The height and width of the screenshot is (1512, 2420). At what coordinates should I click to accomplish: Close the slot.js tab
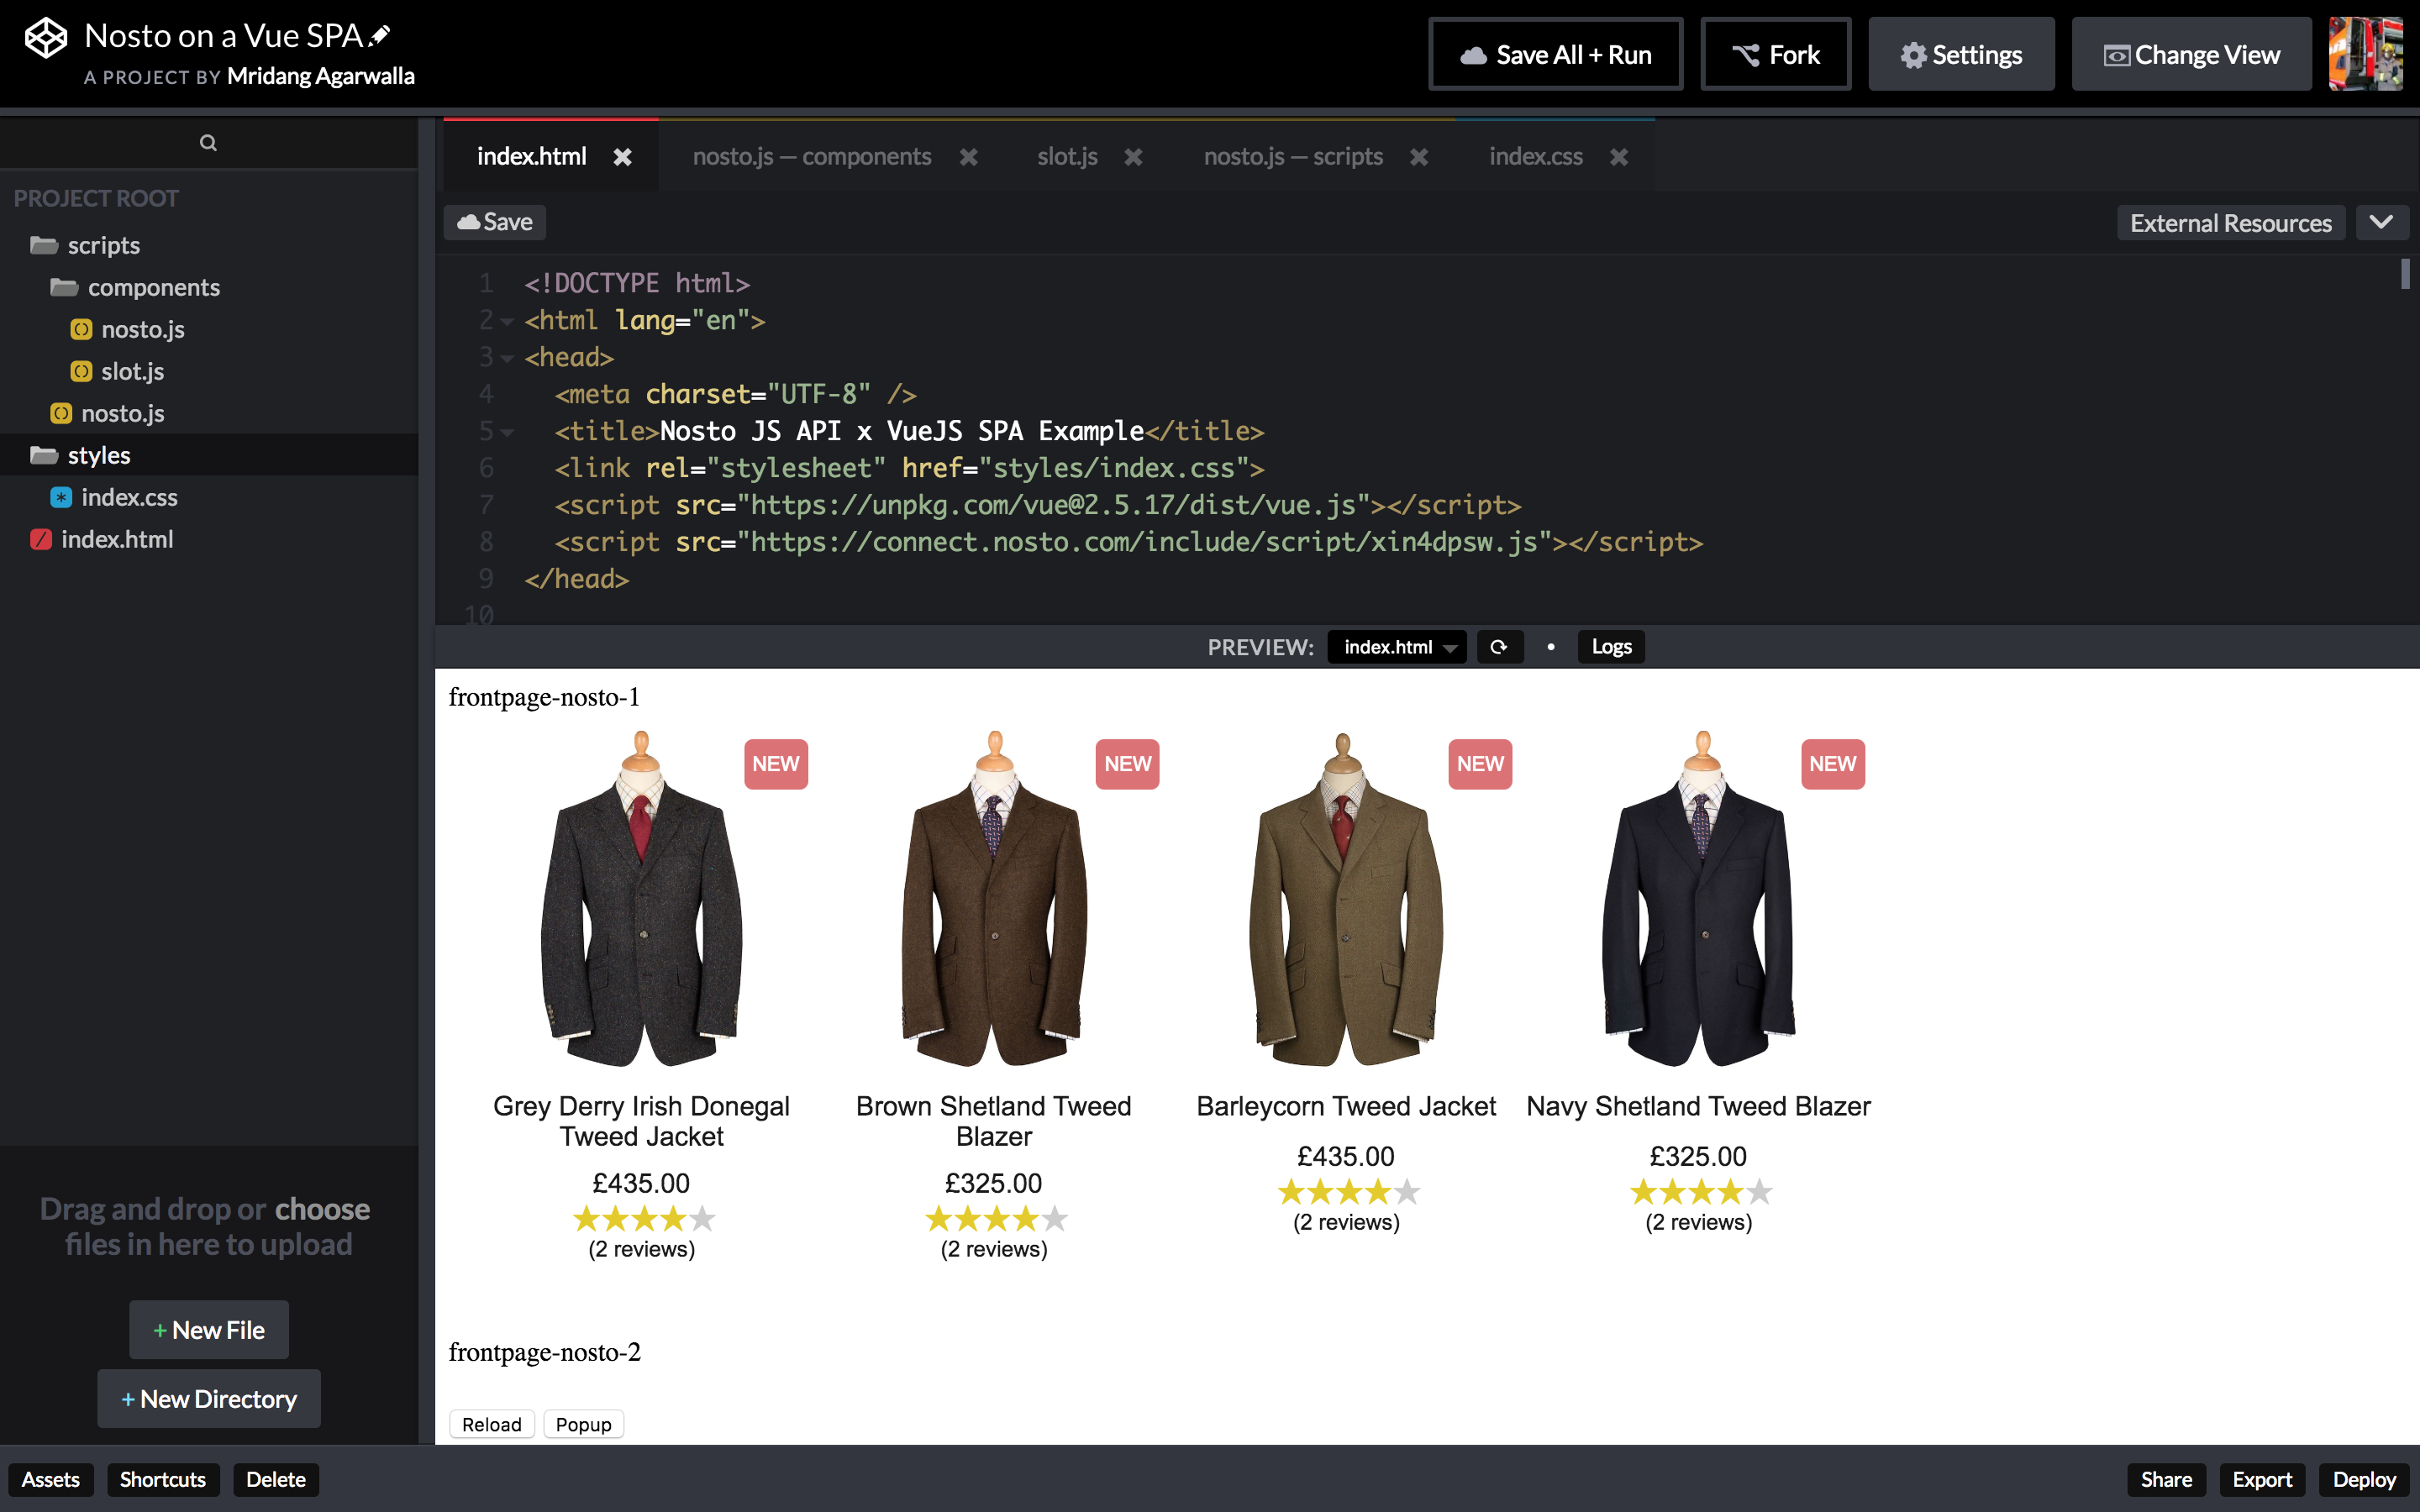(1133, 157)
